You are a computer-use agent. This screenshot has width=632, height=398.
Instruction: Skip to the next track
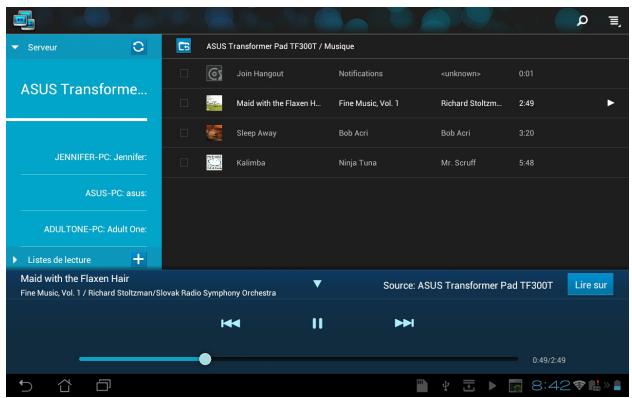(x=404, y=323)
